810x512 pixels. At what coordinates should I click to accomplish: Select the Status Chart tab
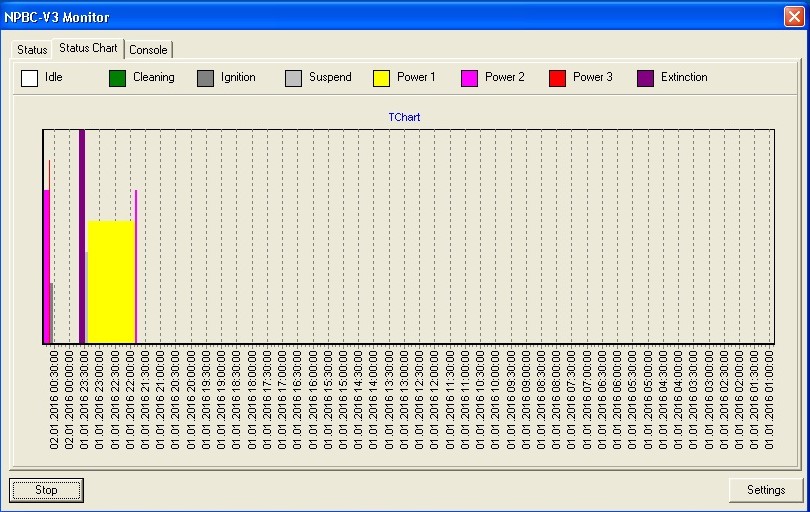(88, 48)
